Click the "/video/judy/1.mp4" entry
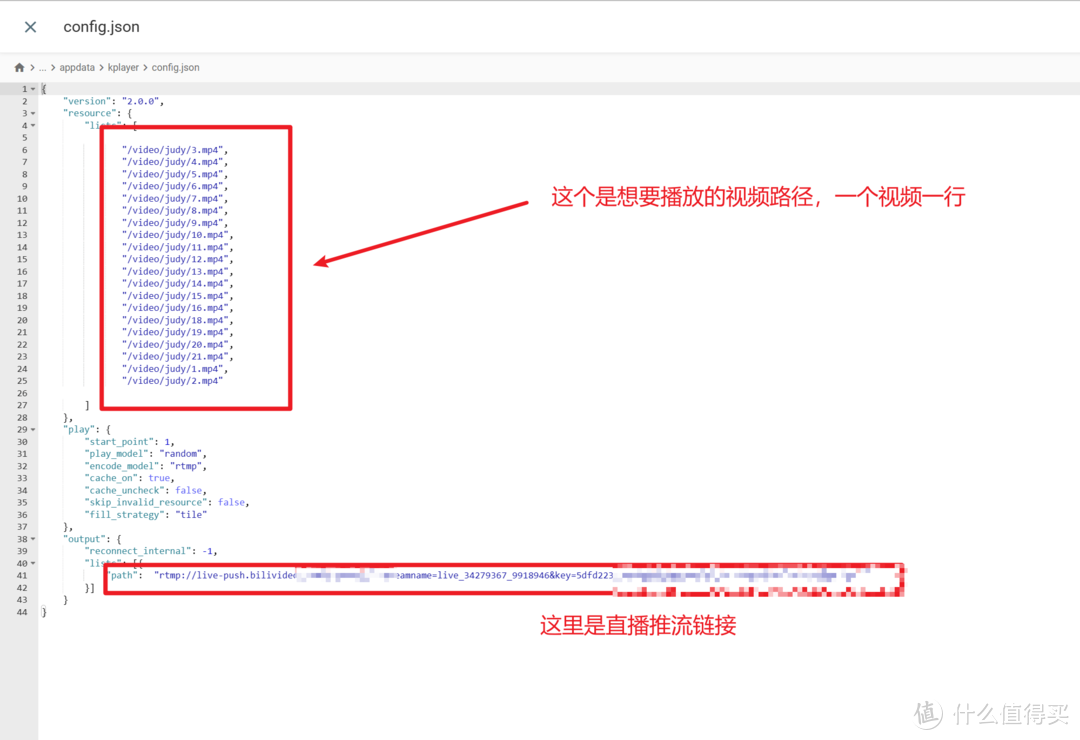 tap(175, 369)
